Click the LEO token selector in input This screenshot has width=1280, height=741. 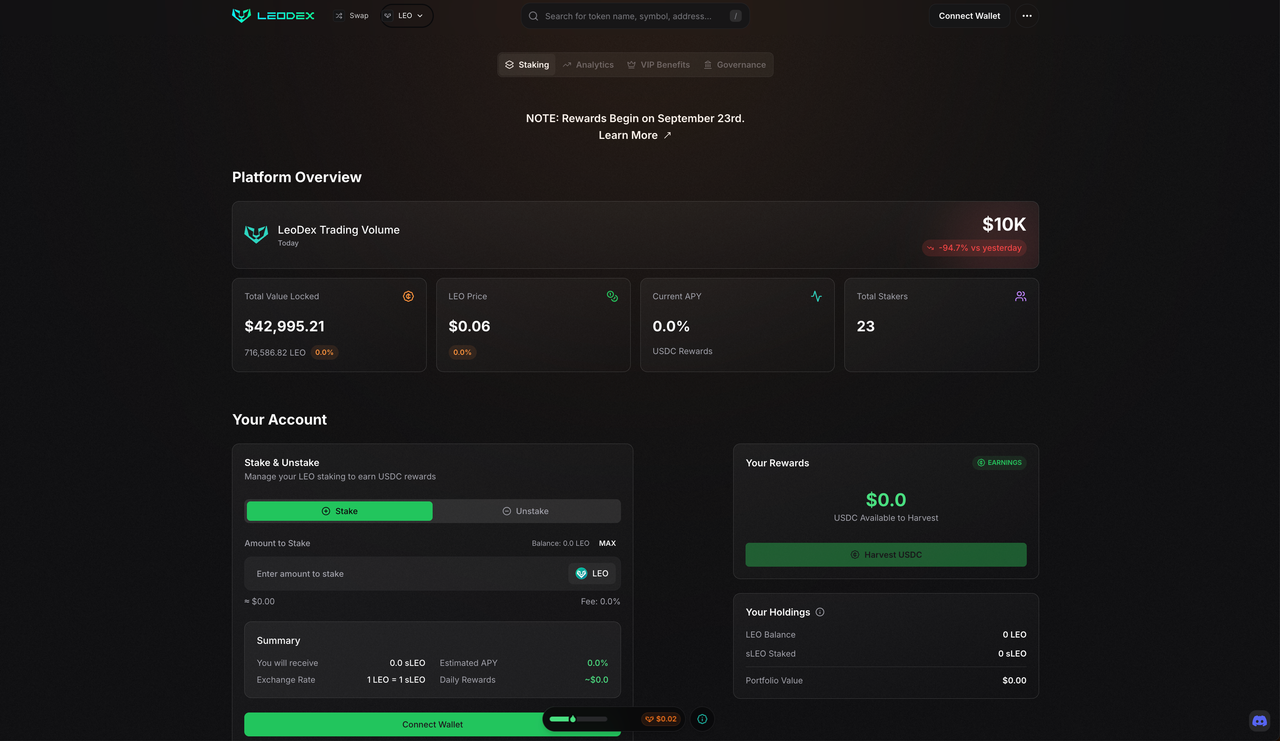tap(593, 574)
